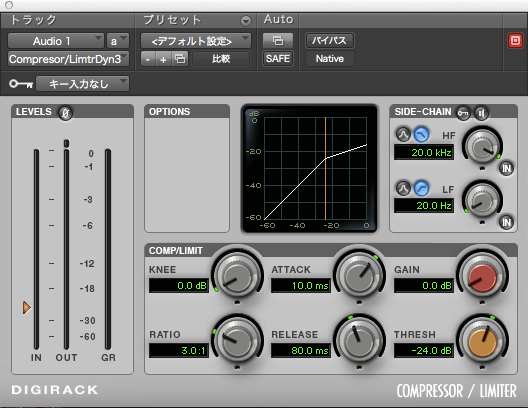Open the Compresor/LimtrDyn3 plug-in selector
The image size is (528, 408).
point(68,59)
